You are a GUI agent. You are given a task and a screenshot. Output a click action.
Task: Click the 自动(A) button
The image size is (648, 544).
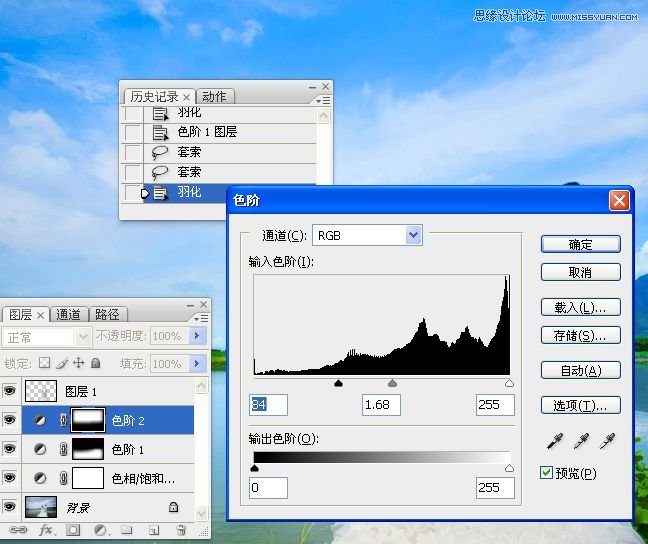pos(581,370)
